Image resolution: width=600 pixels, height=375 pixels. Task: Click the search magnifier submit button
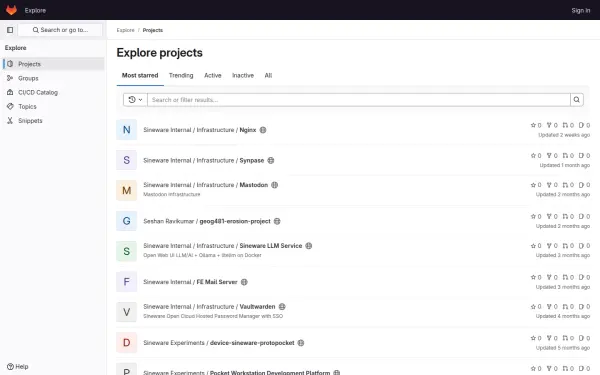(x=577, y=100)
